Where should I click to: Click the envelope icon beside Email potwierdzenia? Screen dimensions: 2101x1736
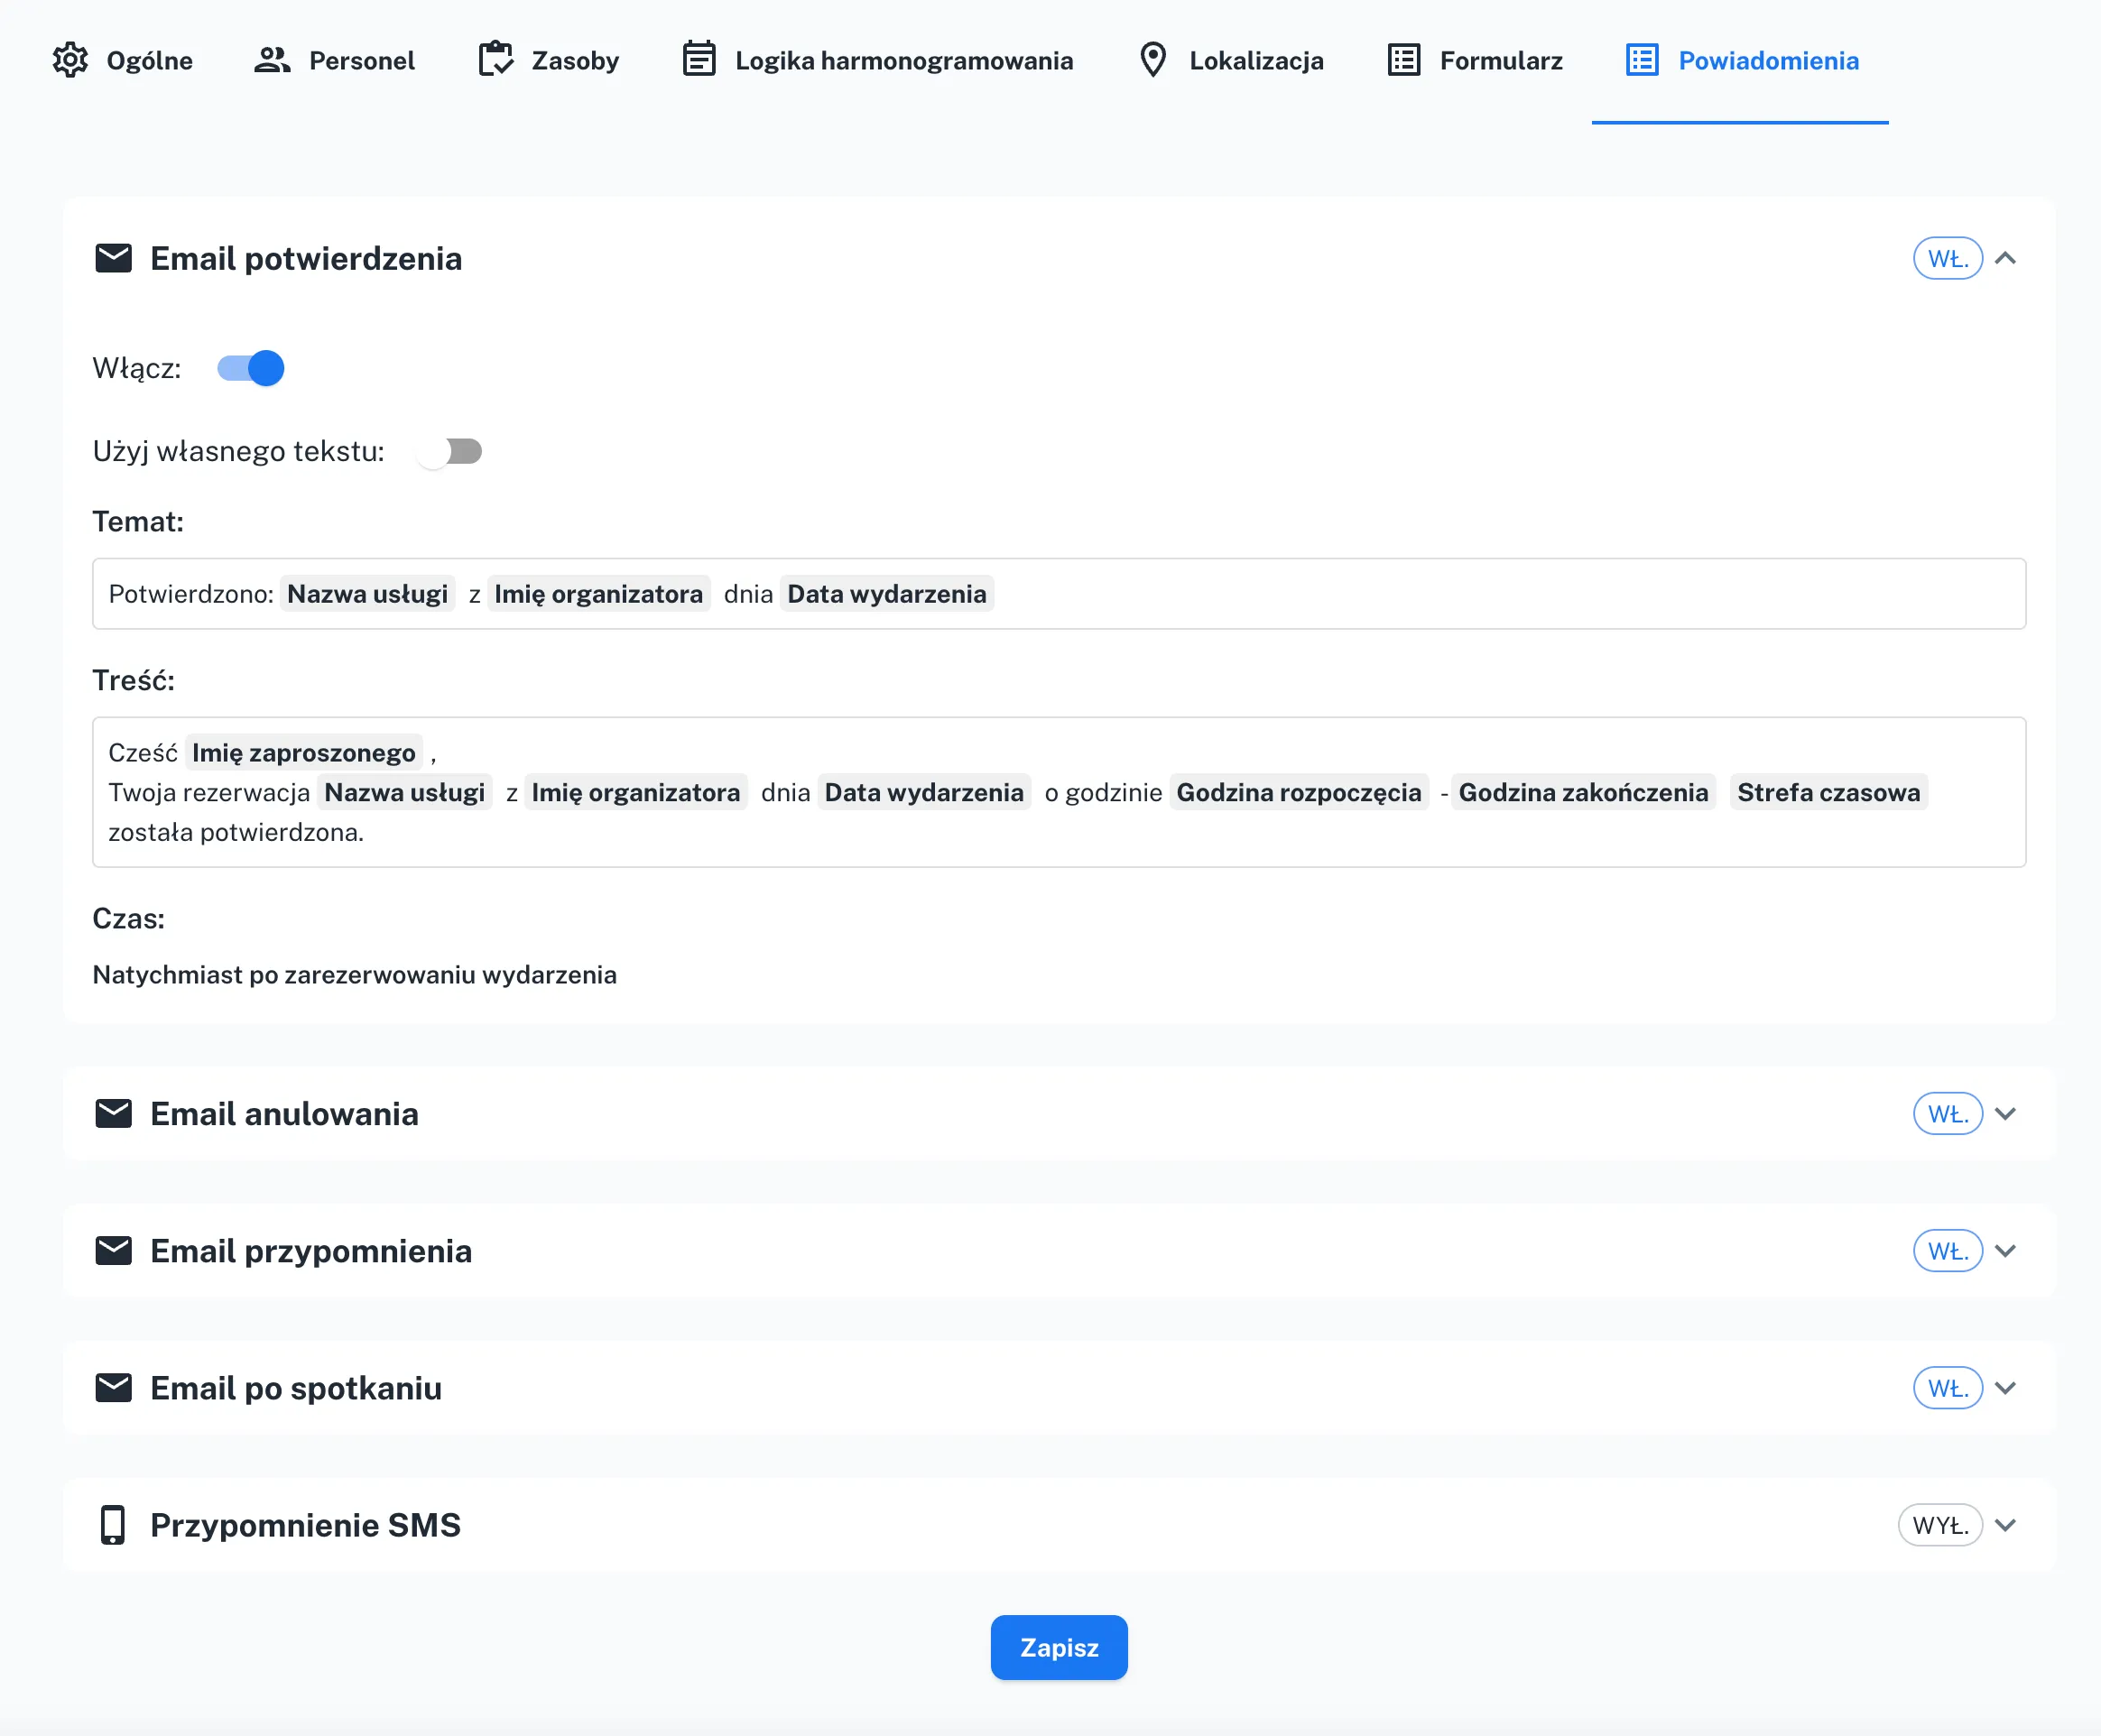[x=113, y=258]
